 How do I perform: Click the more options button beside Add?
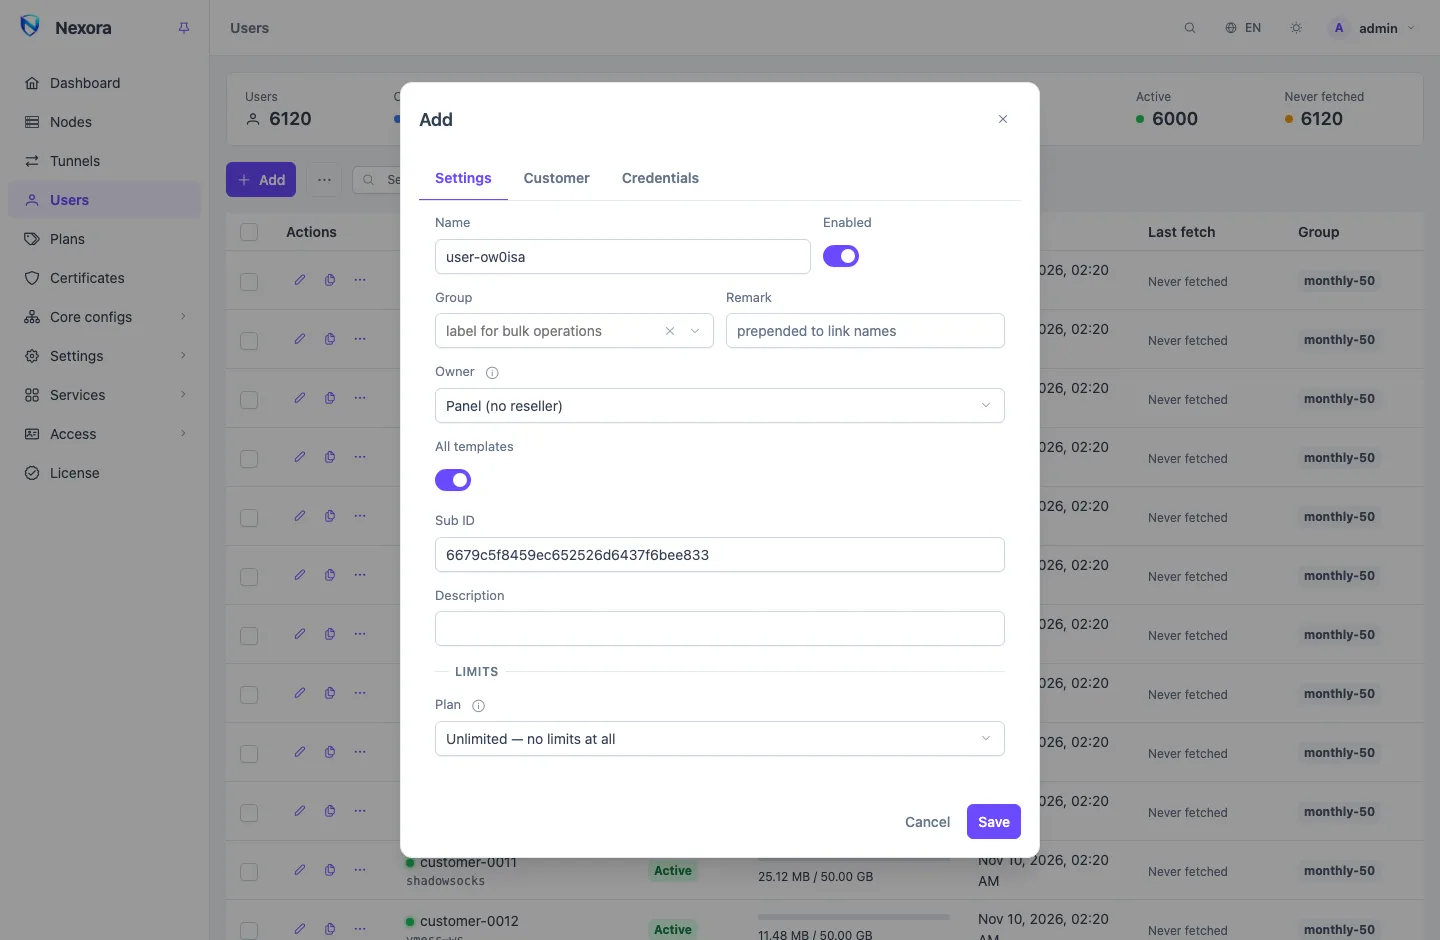point(324,180)
